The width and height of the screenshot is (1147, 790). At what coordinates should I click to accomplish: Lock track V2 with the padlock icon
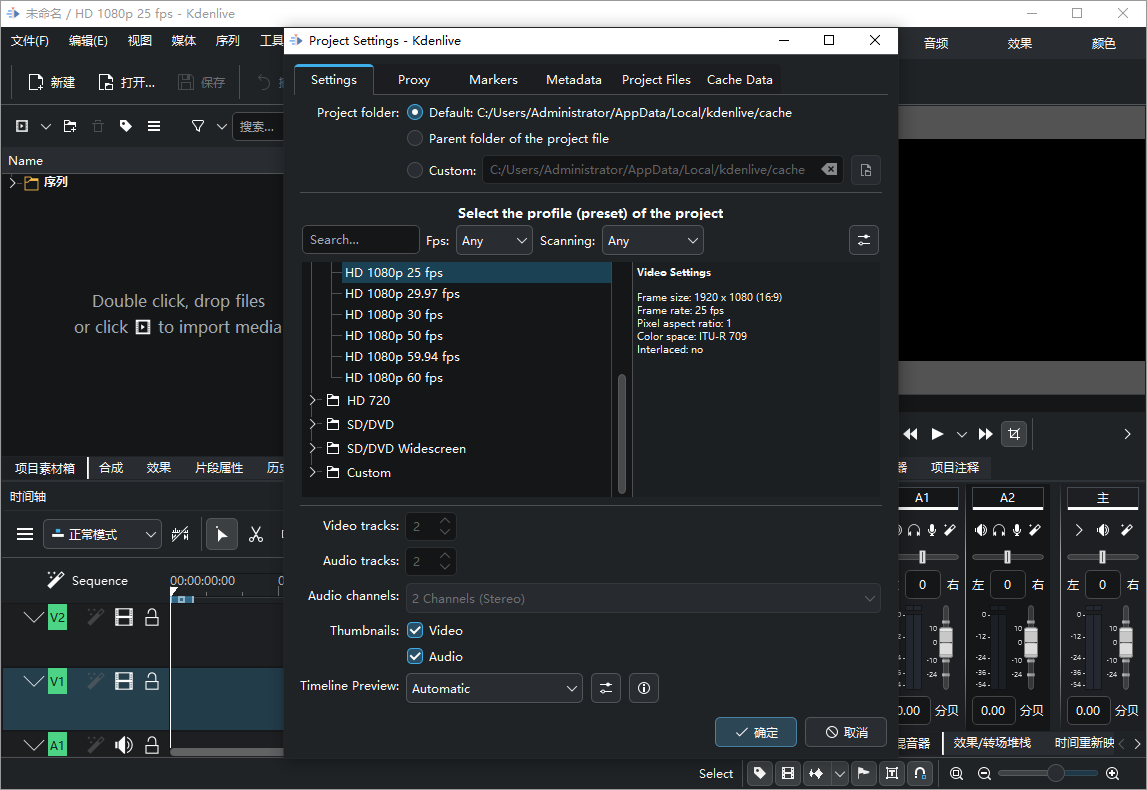tap(152, 618)
